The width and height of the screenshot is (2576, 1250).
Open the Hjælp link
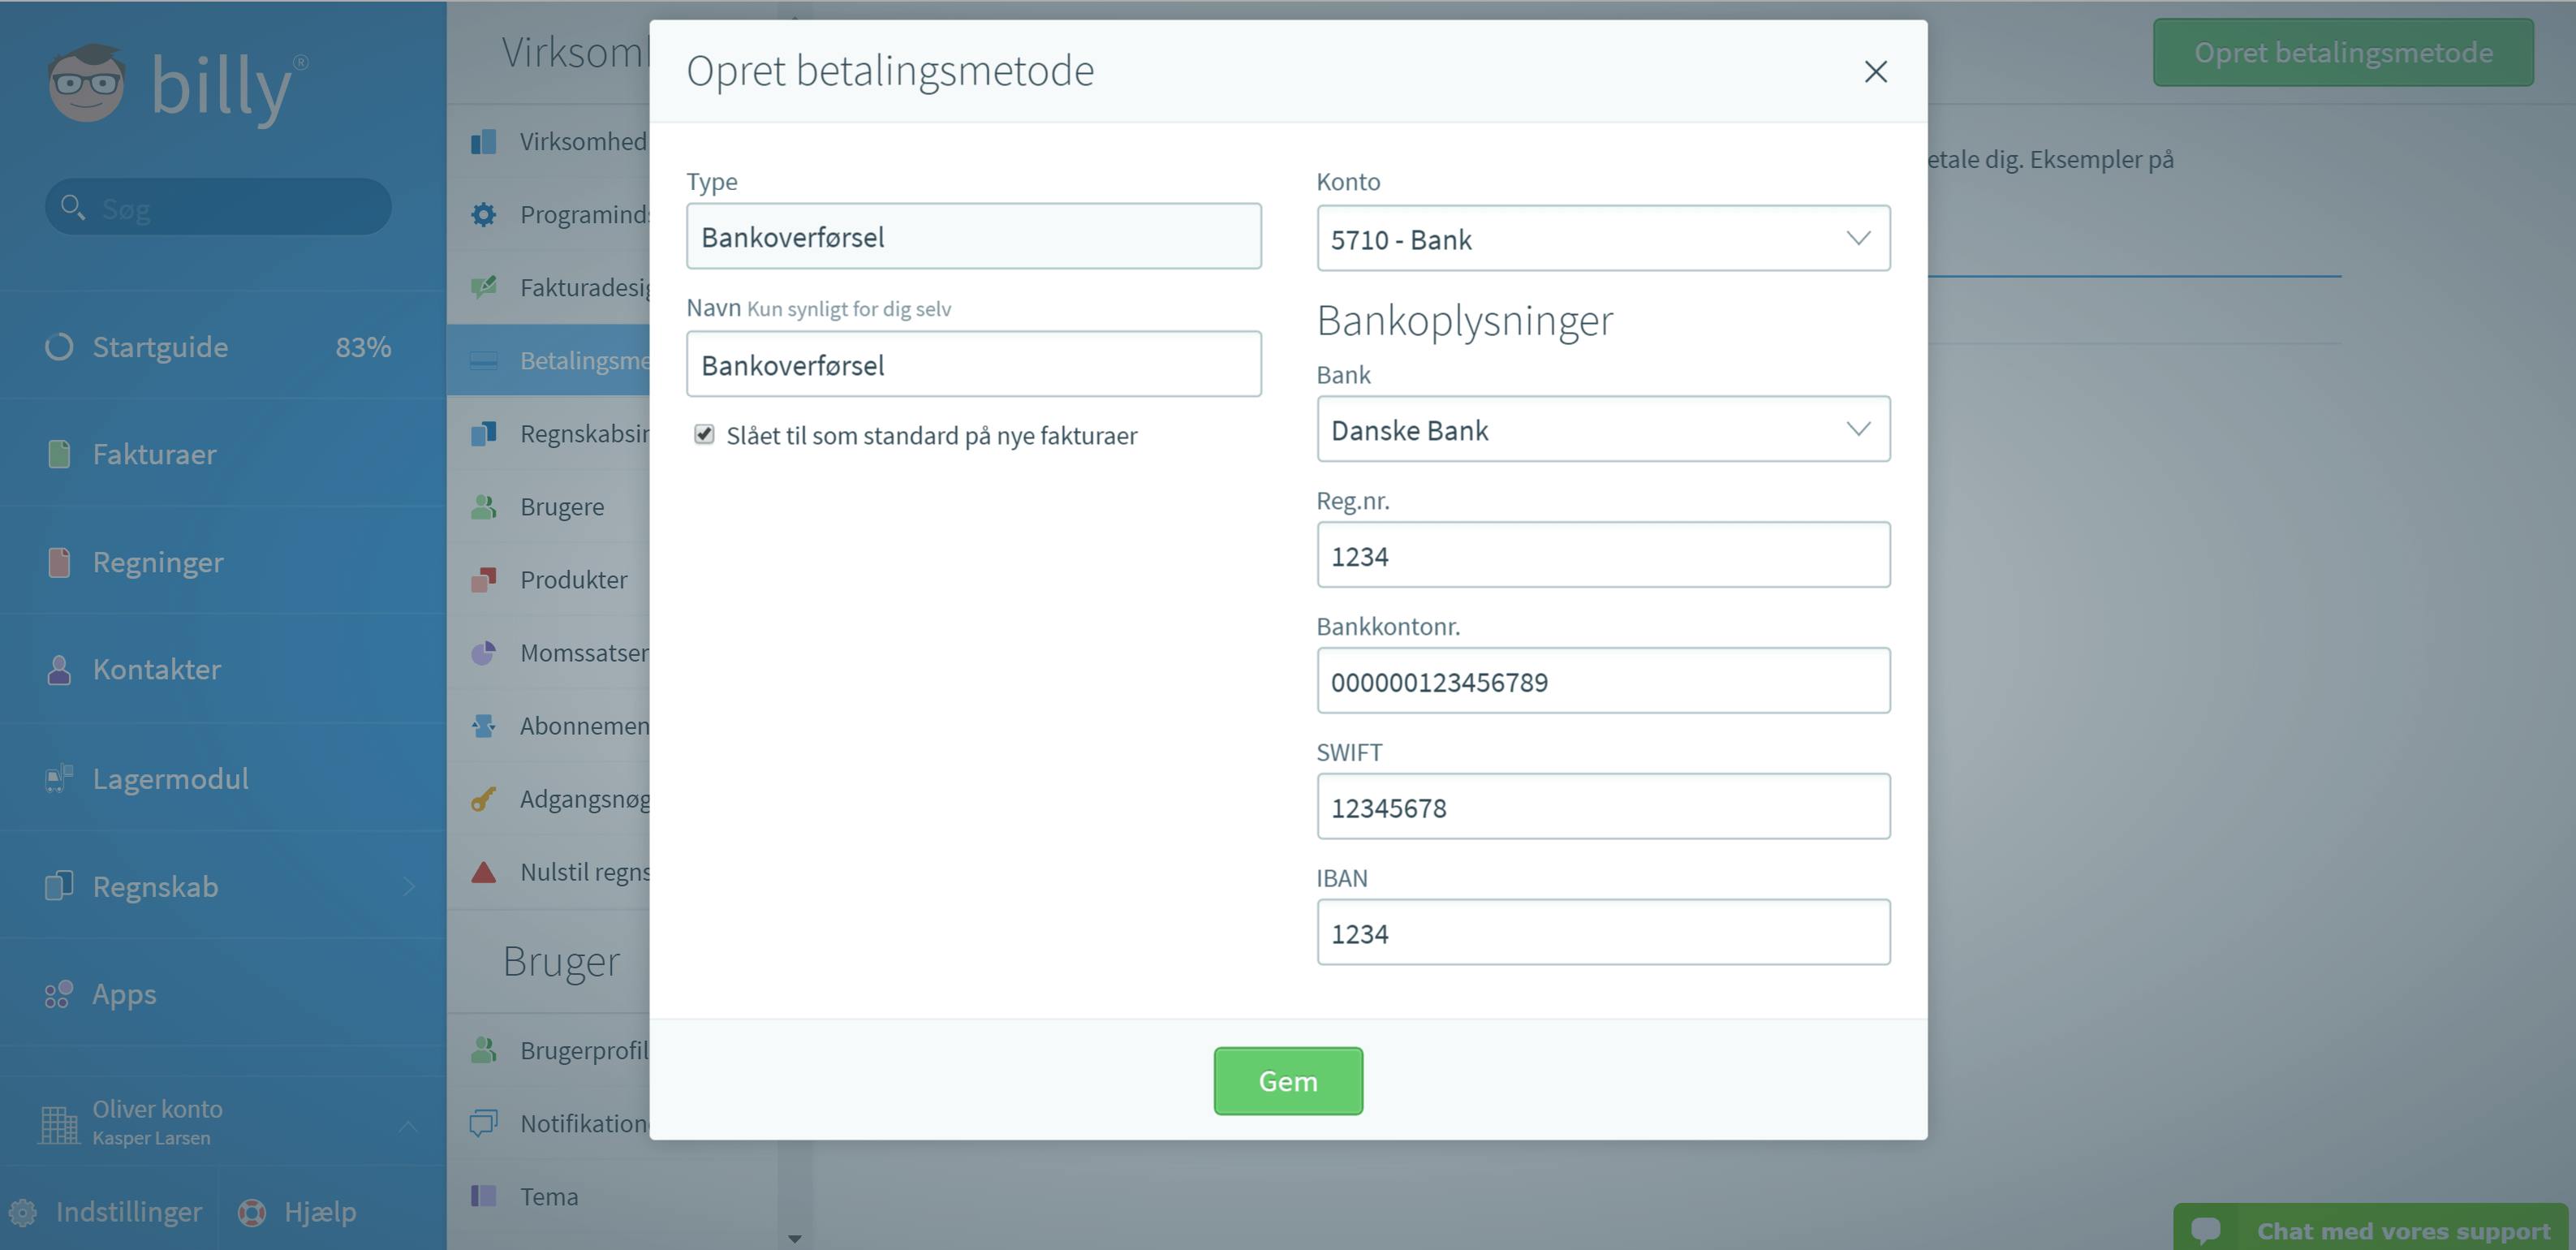click(320, 1212)
